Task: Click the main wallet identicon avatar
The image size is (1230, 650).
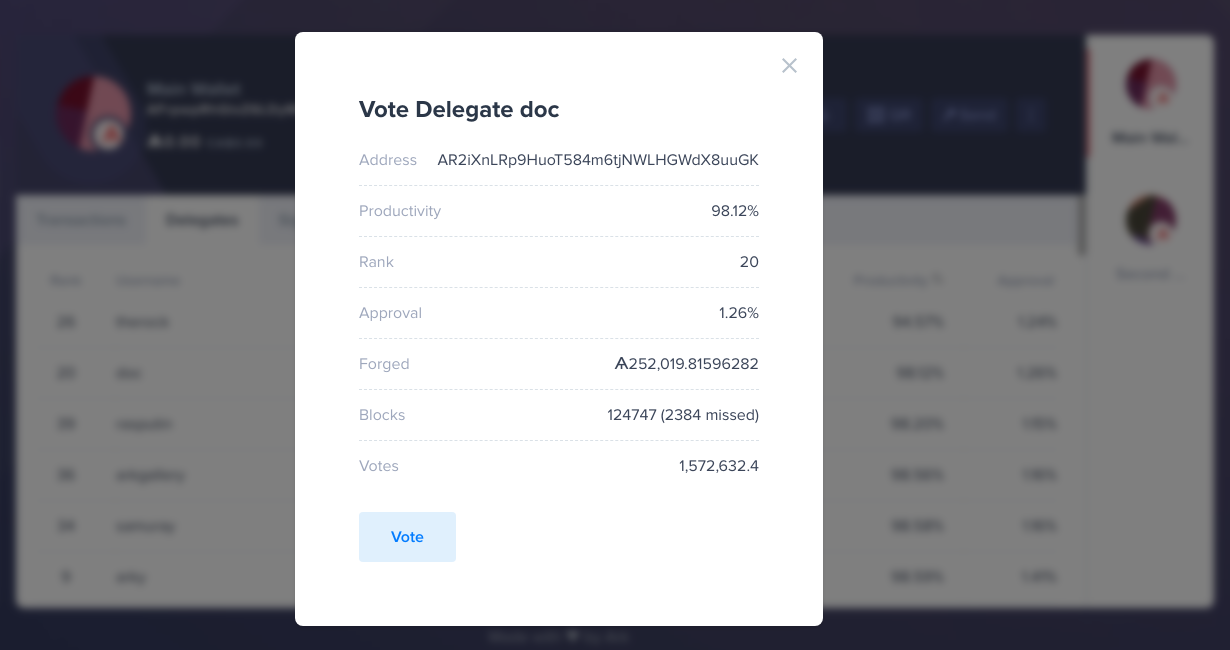Action: pyautogui.click(x=93, y=114)
